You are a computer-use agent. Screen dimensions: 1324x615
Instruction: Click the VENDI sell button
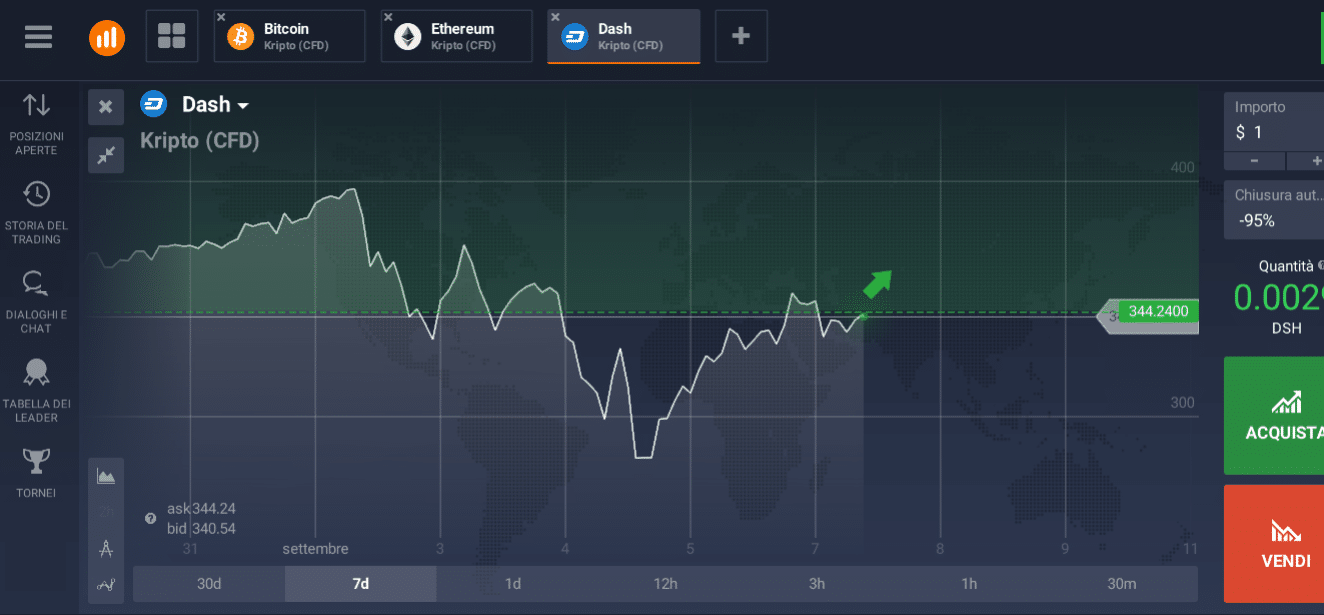[1274, 544]
